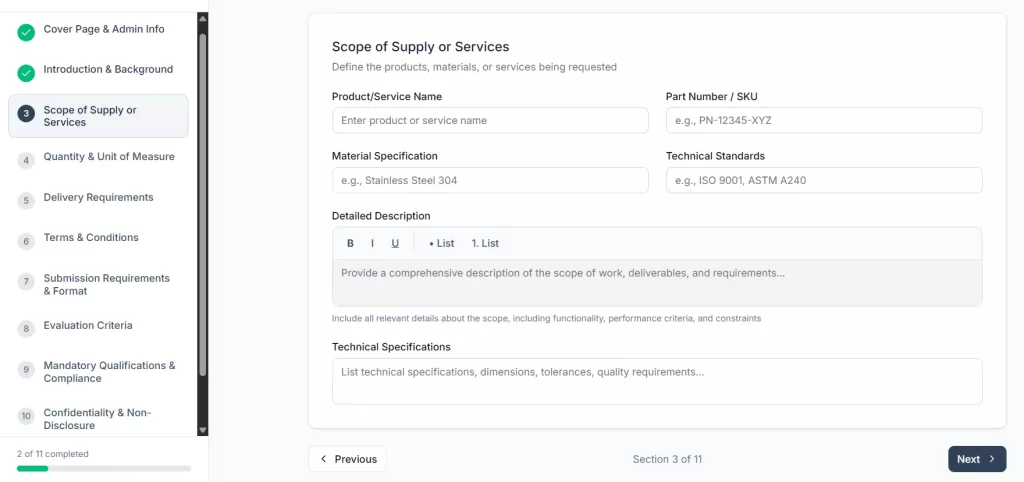Apply italic formatting in Detailed Description
The height and width of the screenshot is (482, 1024).
(x=372, y=243)
